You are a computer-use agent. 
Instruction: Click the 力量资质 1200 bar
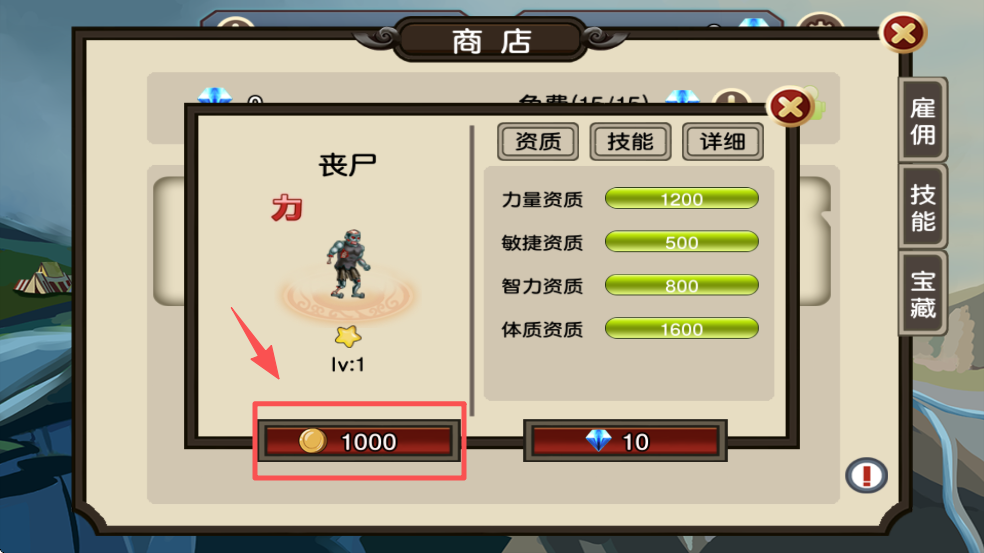pos(682,199)
